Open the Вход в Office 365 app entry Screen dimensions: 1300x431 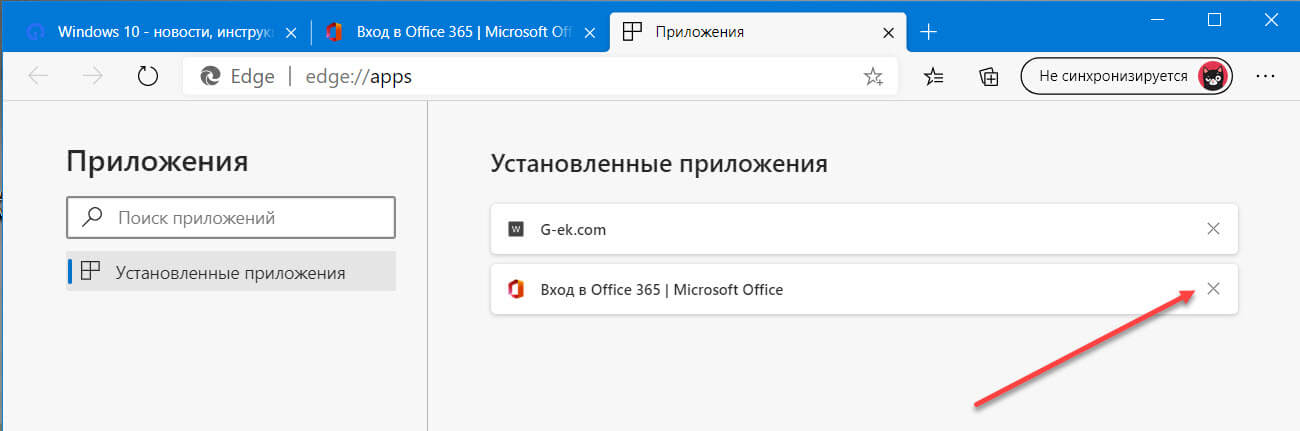pos(864,289)
